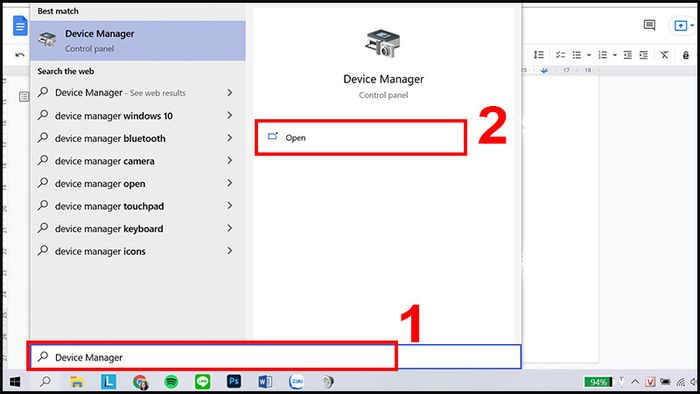
Task: Open Photoshop from the taskbar
Action: click(233, 382)
